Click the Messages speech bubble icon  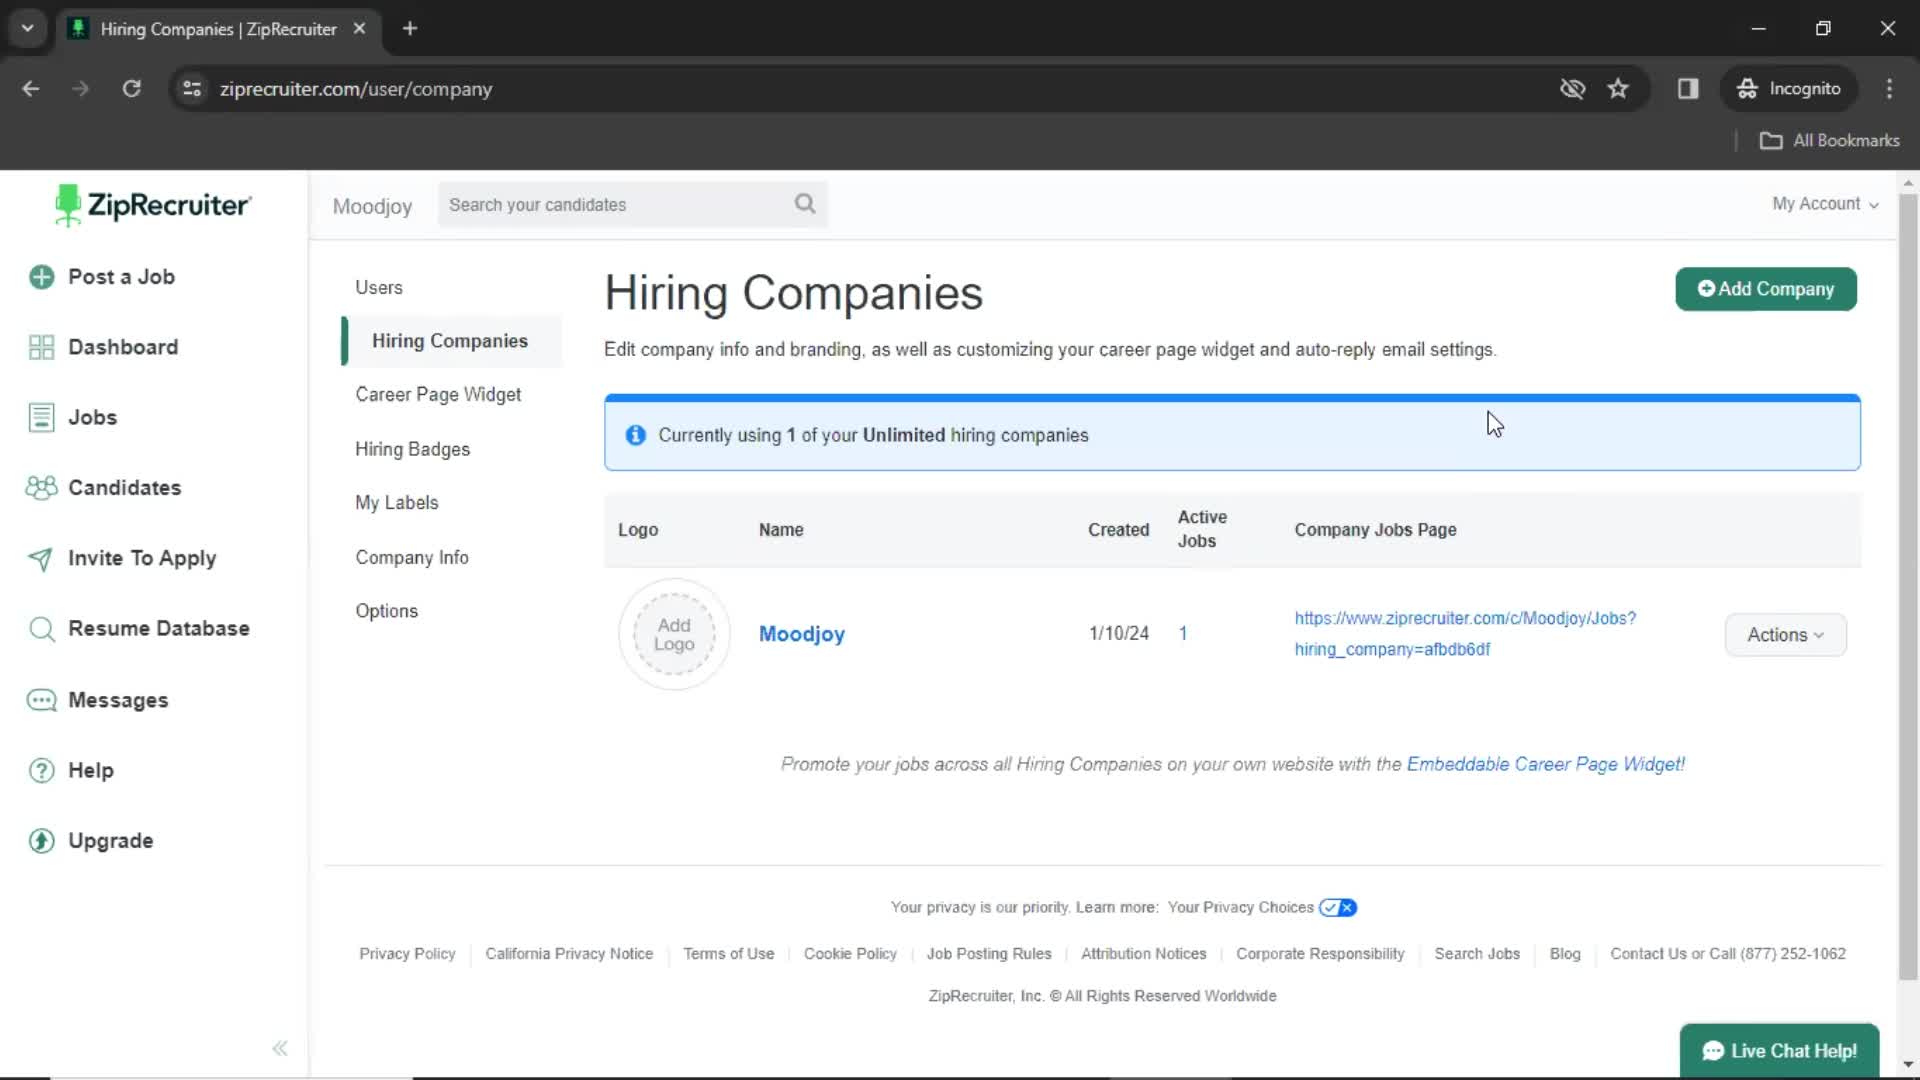pos(41,700)
